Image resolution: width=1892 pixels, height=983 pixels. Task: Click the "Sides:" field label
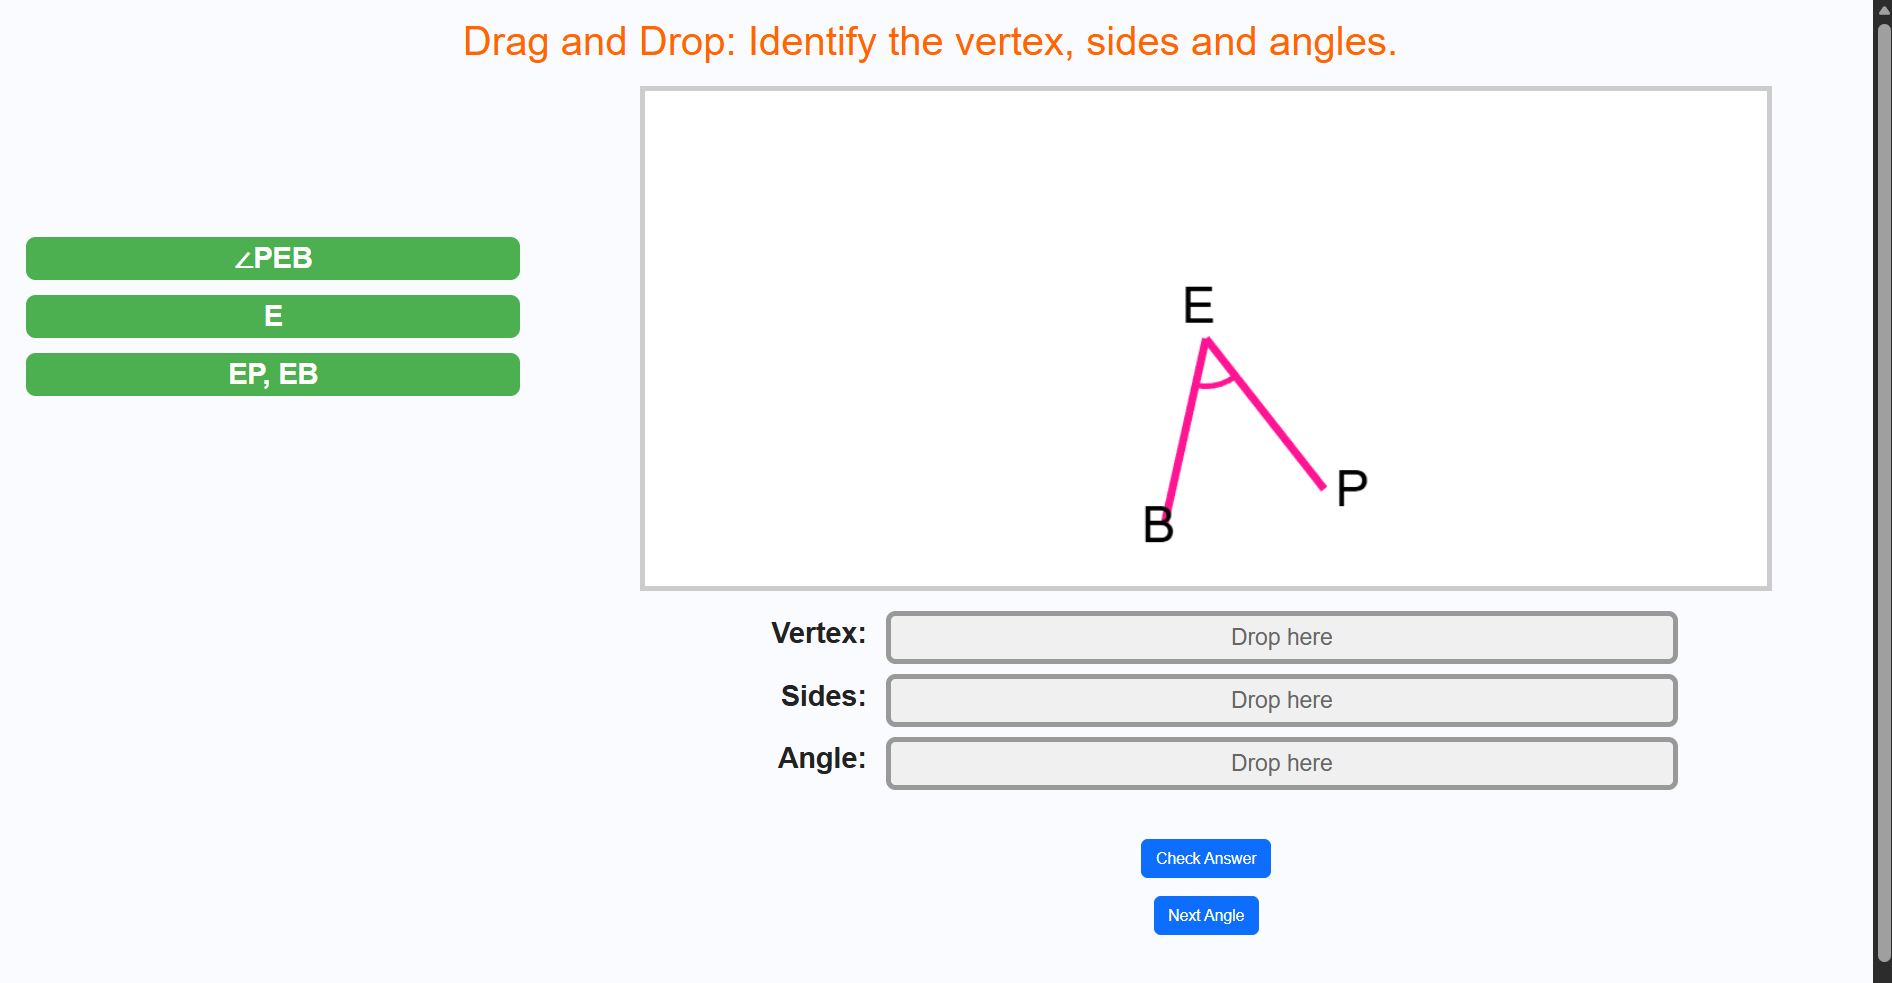click(823, 696)
